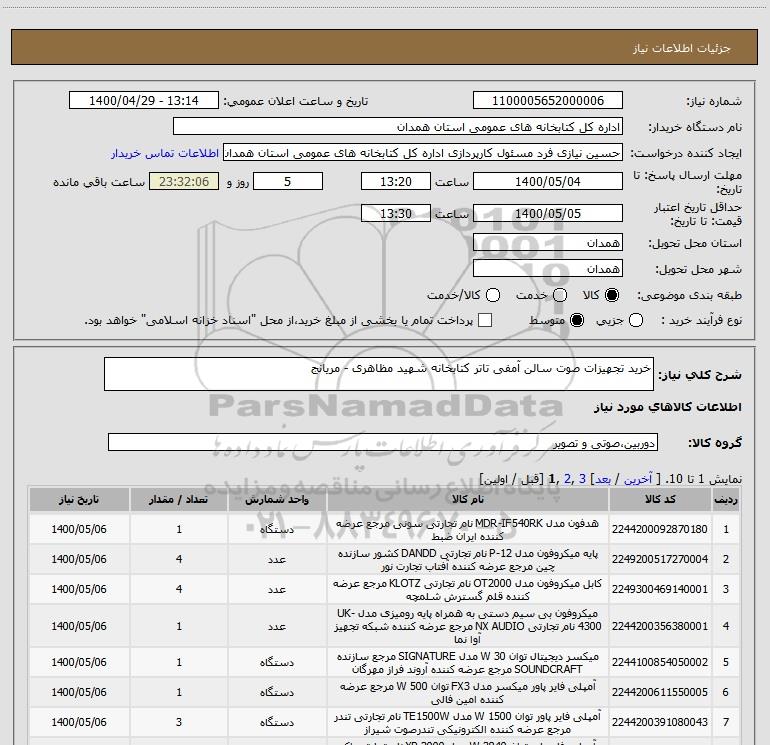The width and height of the screenshot is (770, 745).
Task: Click the FX3 500 W amplifier name
Action: tap(468, 692)
